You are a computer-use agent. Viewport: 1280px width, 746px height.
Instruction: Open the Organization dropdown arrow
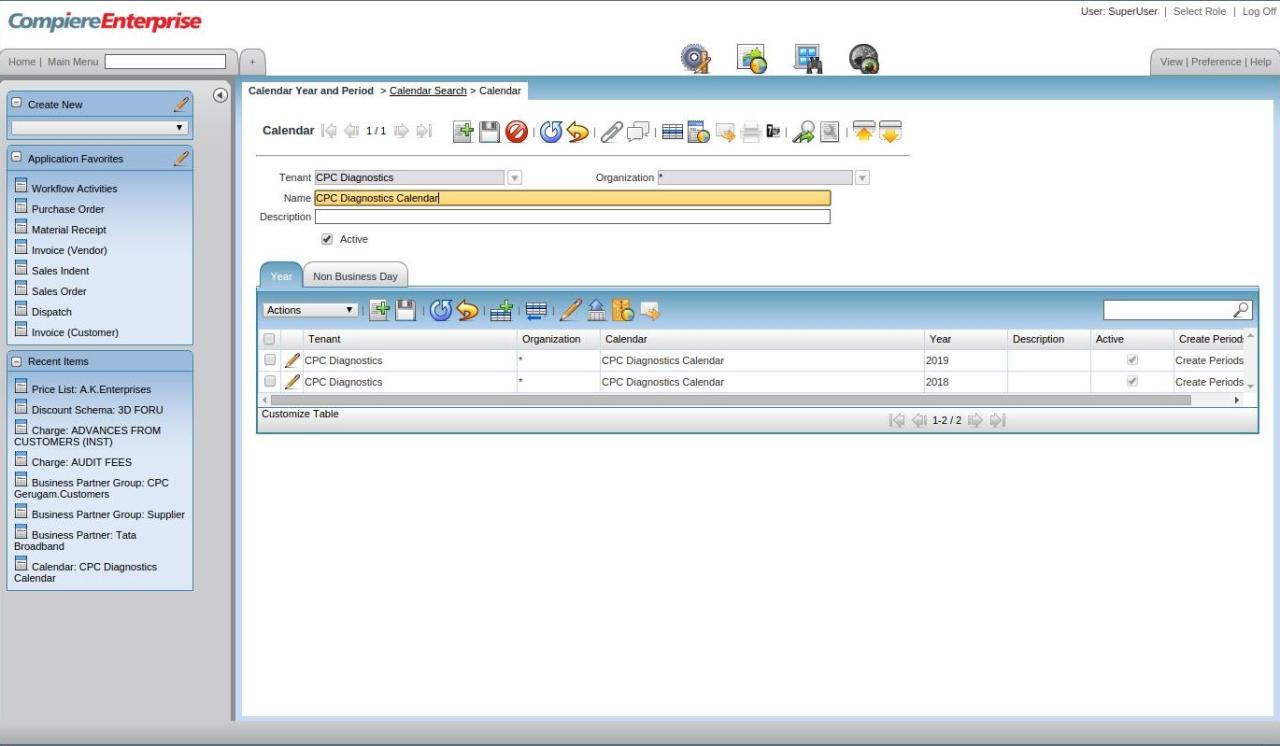[862, 178]
